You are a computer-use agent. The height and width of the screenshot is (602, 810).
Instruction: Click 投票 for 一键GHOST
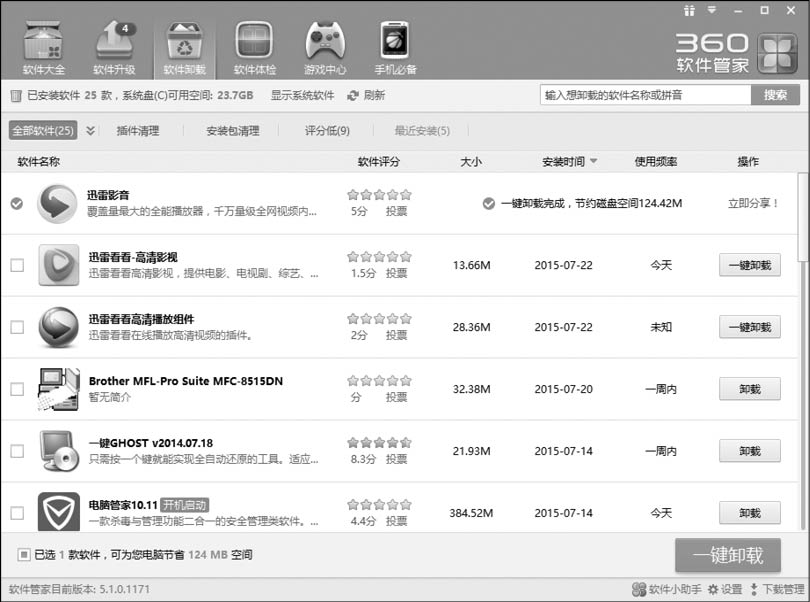pyautogui.click(x=396, y=459)
